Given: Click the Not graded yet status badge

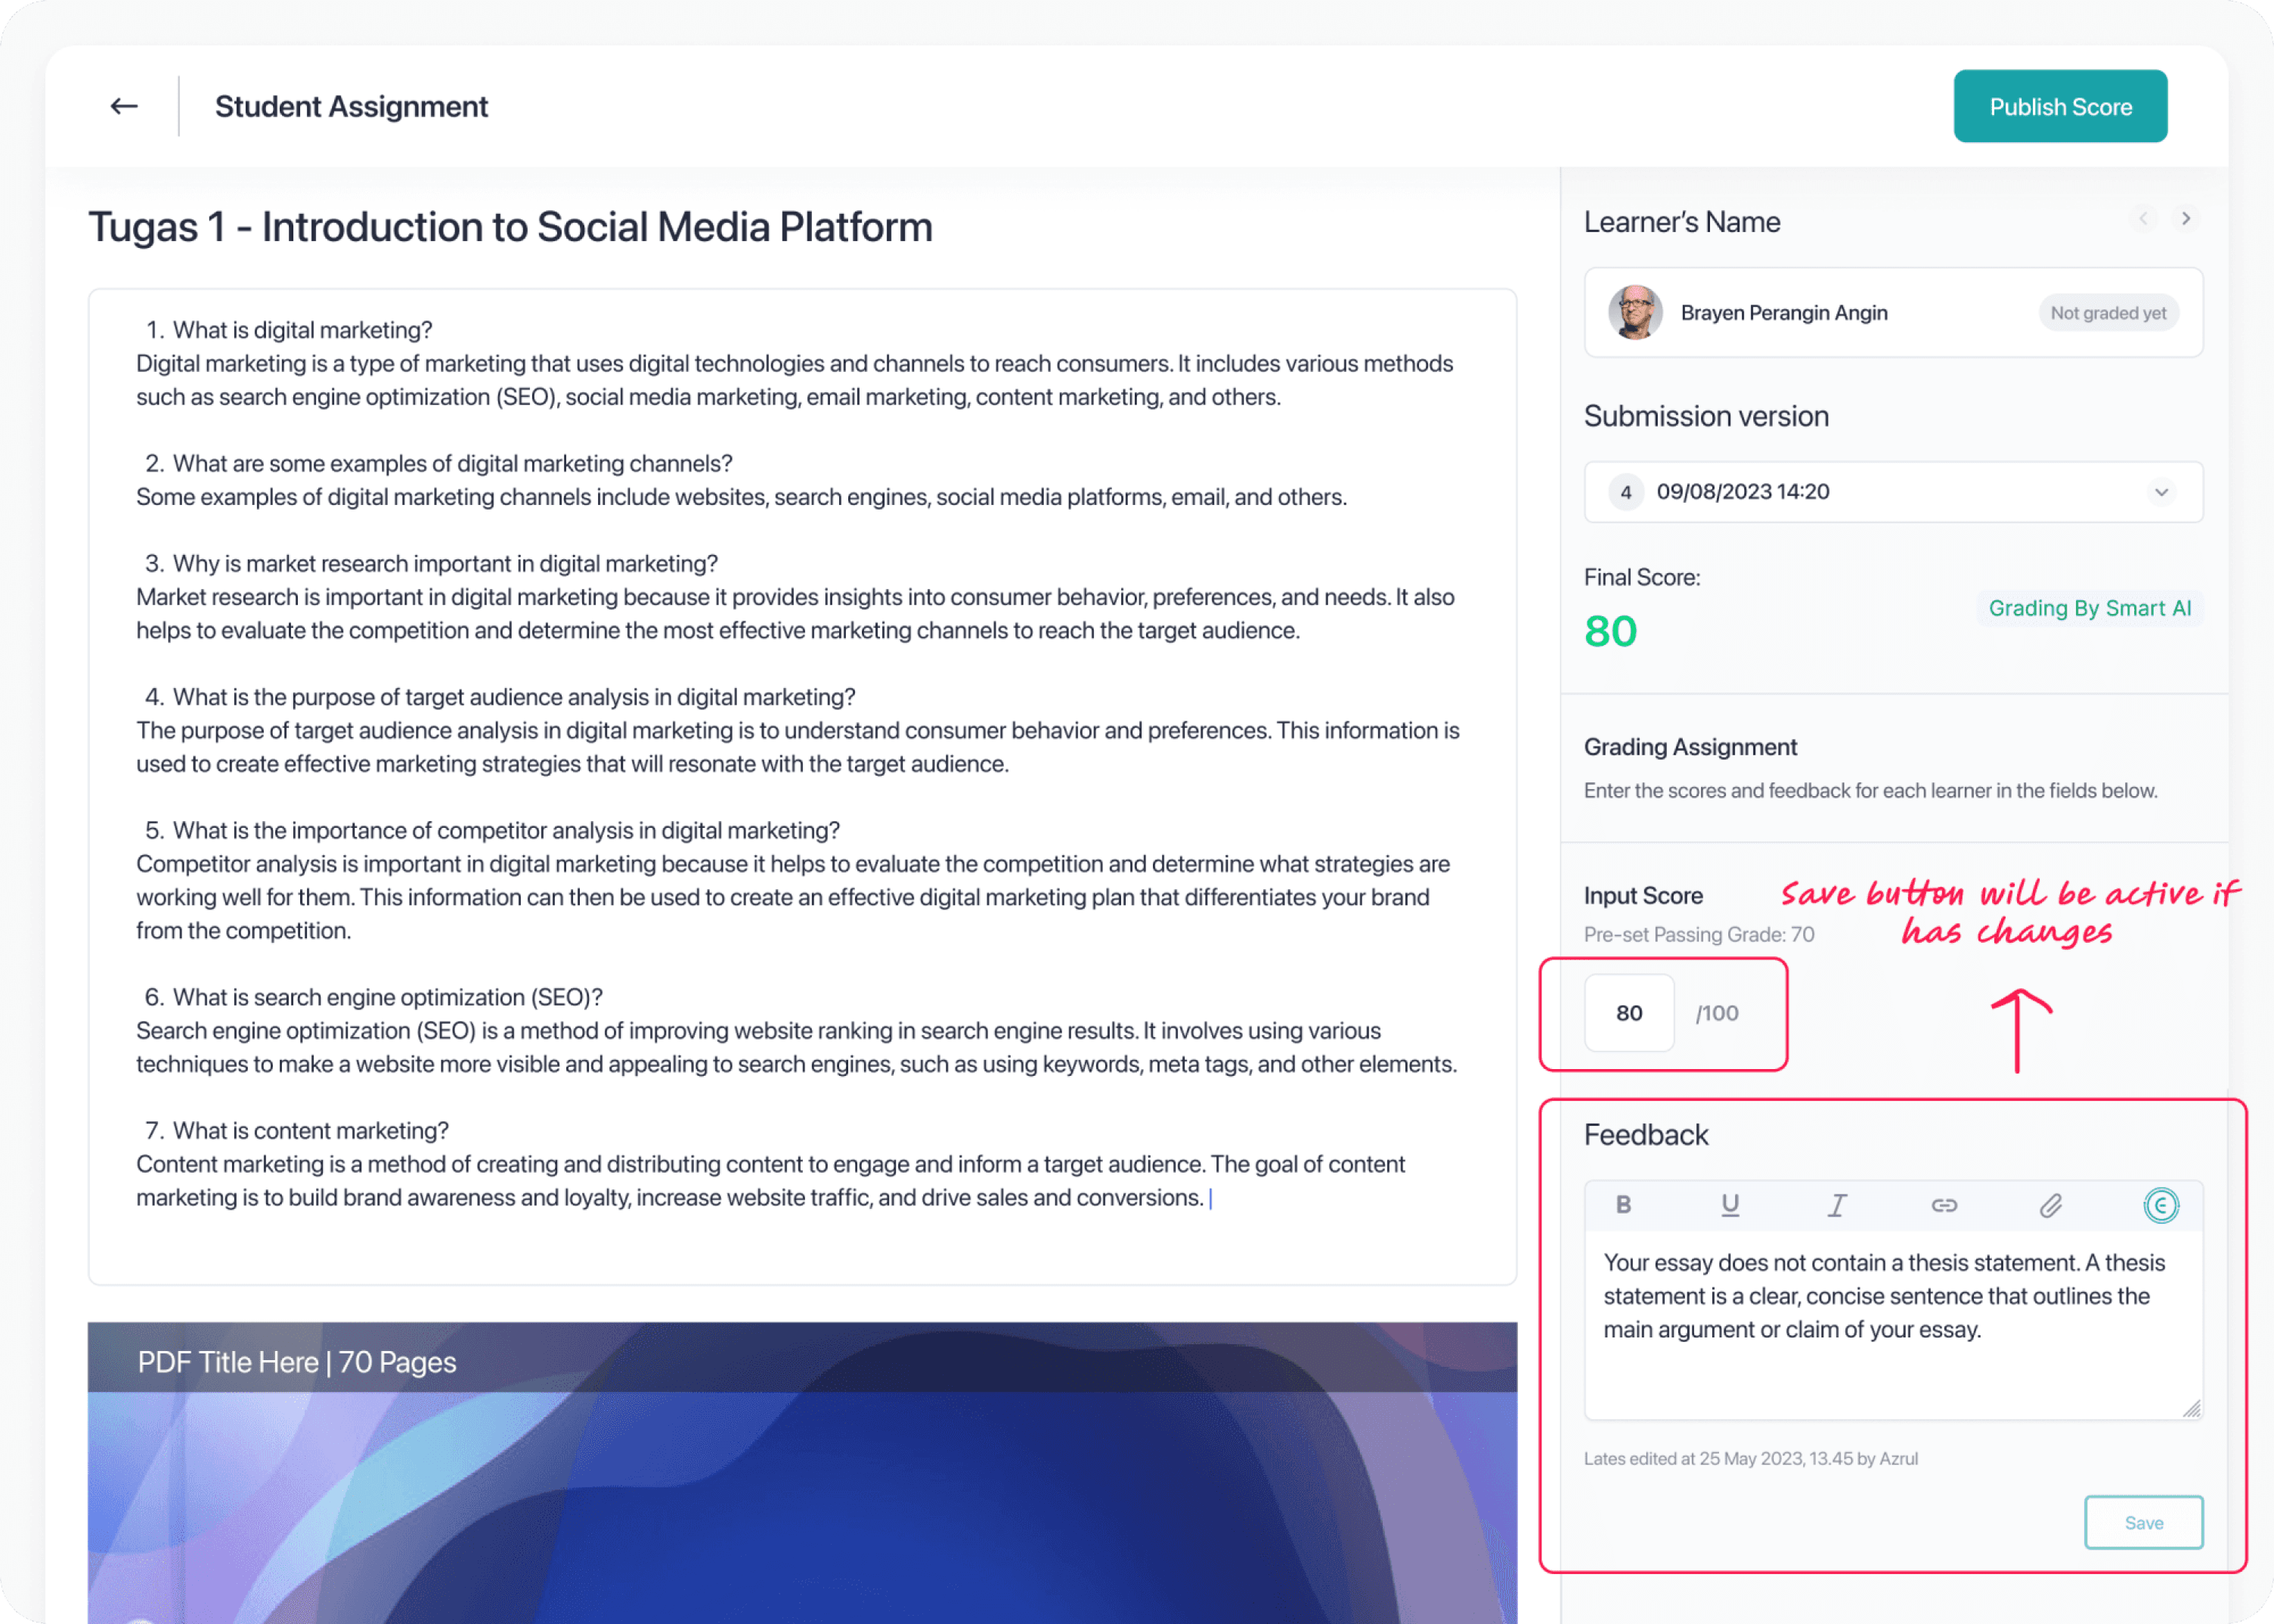Looking at the screenshot, I should [x=2108, y=313].
